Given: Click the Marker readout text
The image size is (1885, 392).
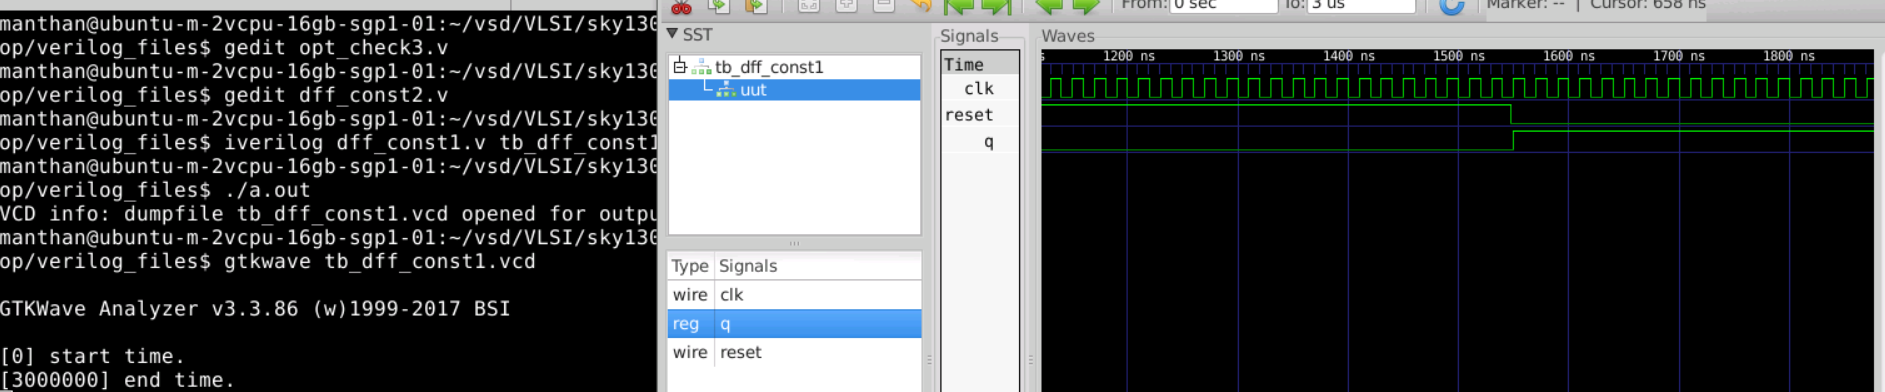Looking at the screenshot, I should point(1525,5).
